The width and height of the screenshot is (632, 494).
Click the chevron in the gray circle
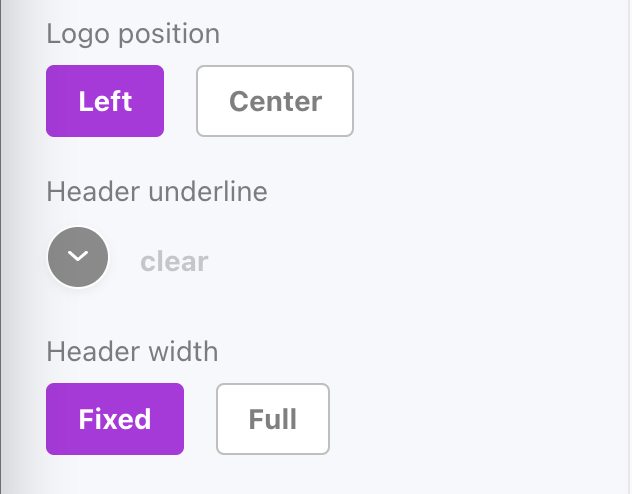tap(78, 258)
